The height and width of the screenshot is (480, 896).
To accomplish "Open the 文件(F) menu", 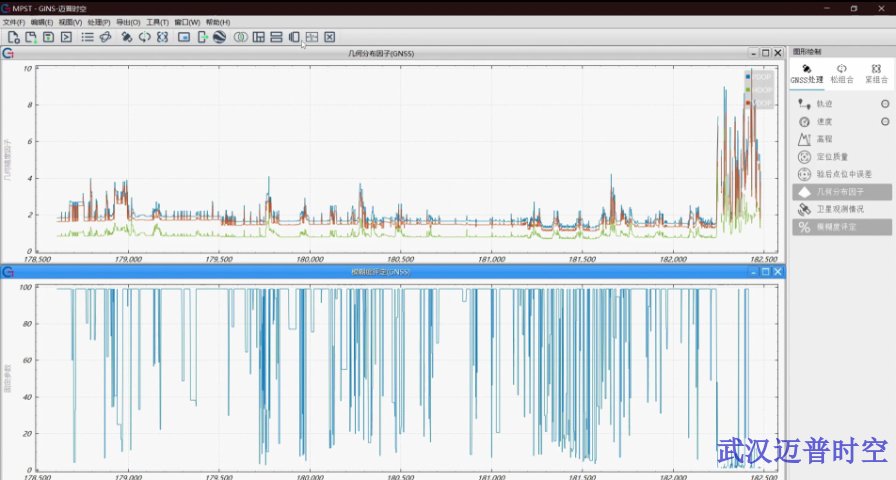I will (x=13, y=22).
